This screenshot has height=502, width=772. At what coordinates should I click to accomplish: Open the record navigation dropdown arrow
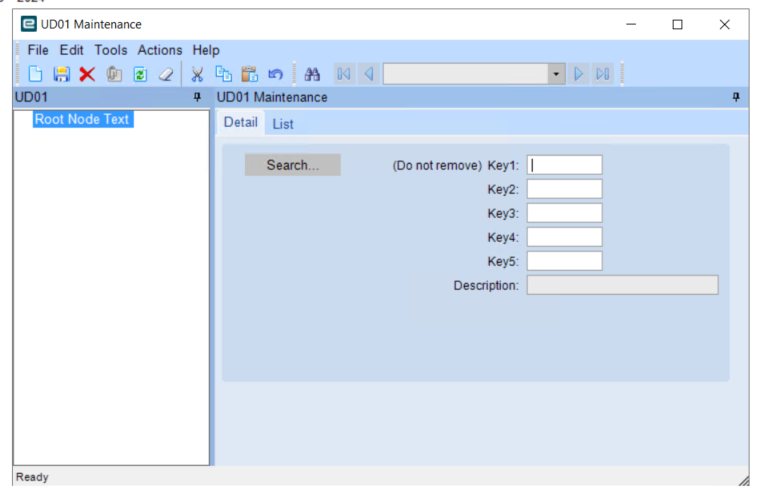click(x=556, y=74)
